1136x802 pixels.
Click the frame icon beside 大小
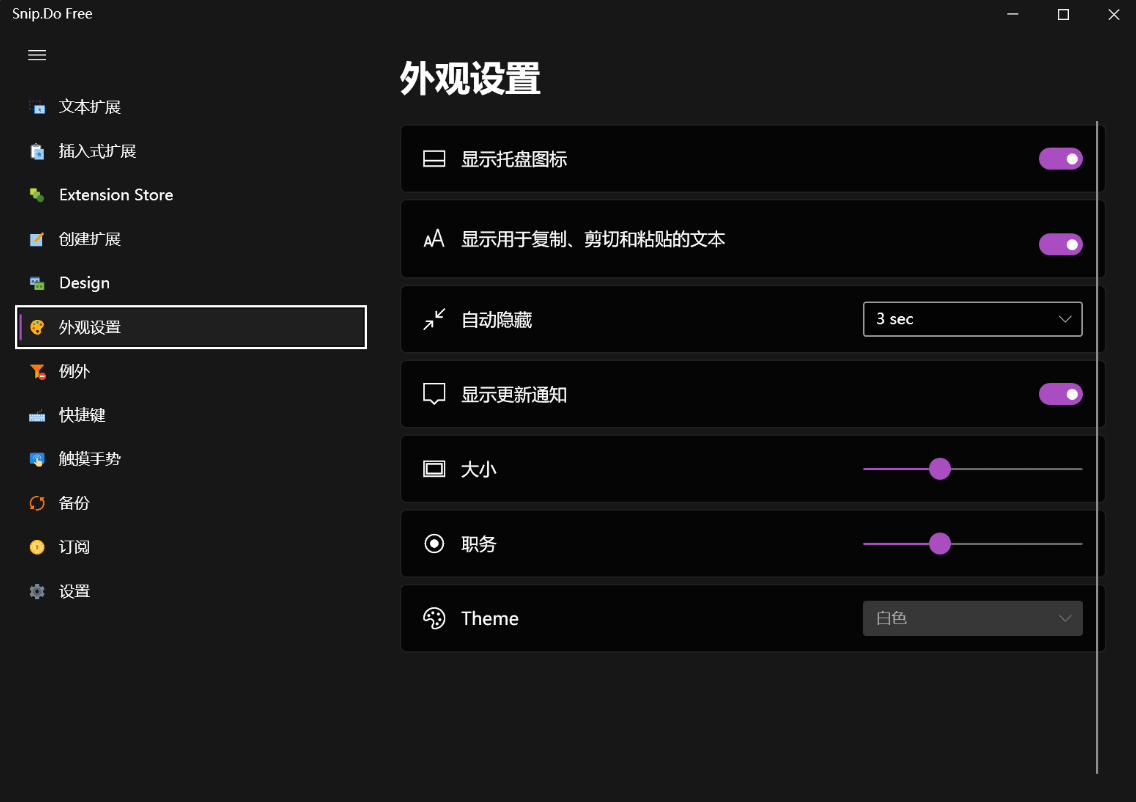coord(434,469)
